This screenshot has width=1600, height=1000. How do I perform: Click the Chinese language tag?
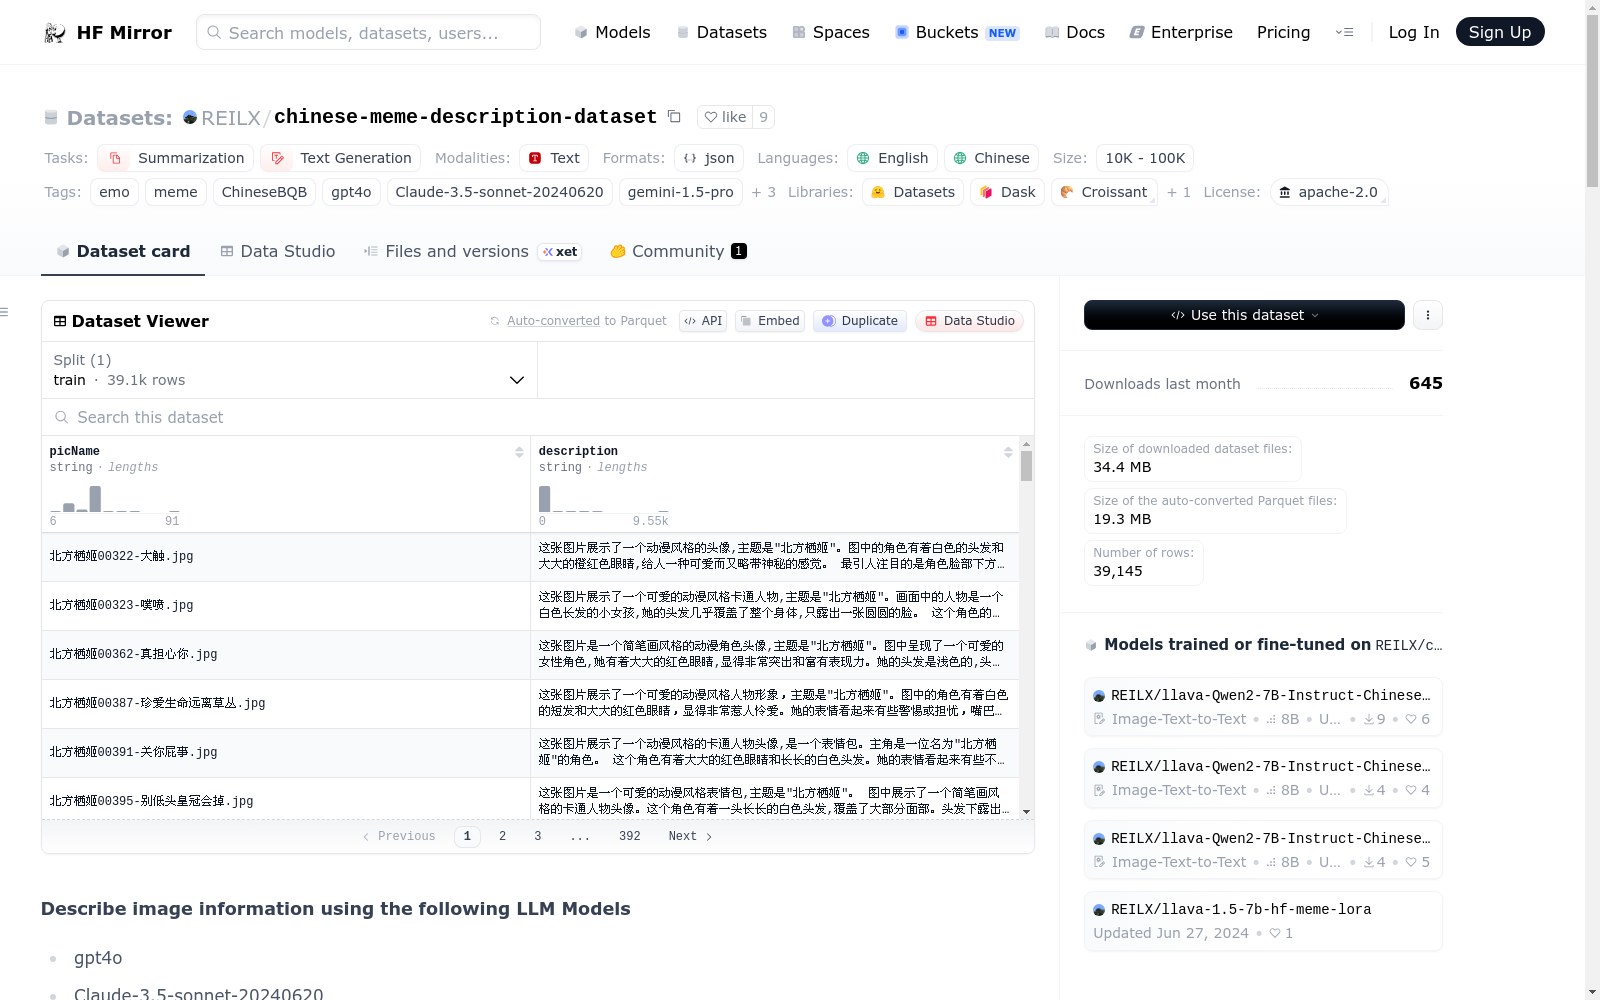(x=991, y=158)
